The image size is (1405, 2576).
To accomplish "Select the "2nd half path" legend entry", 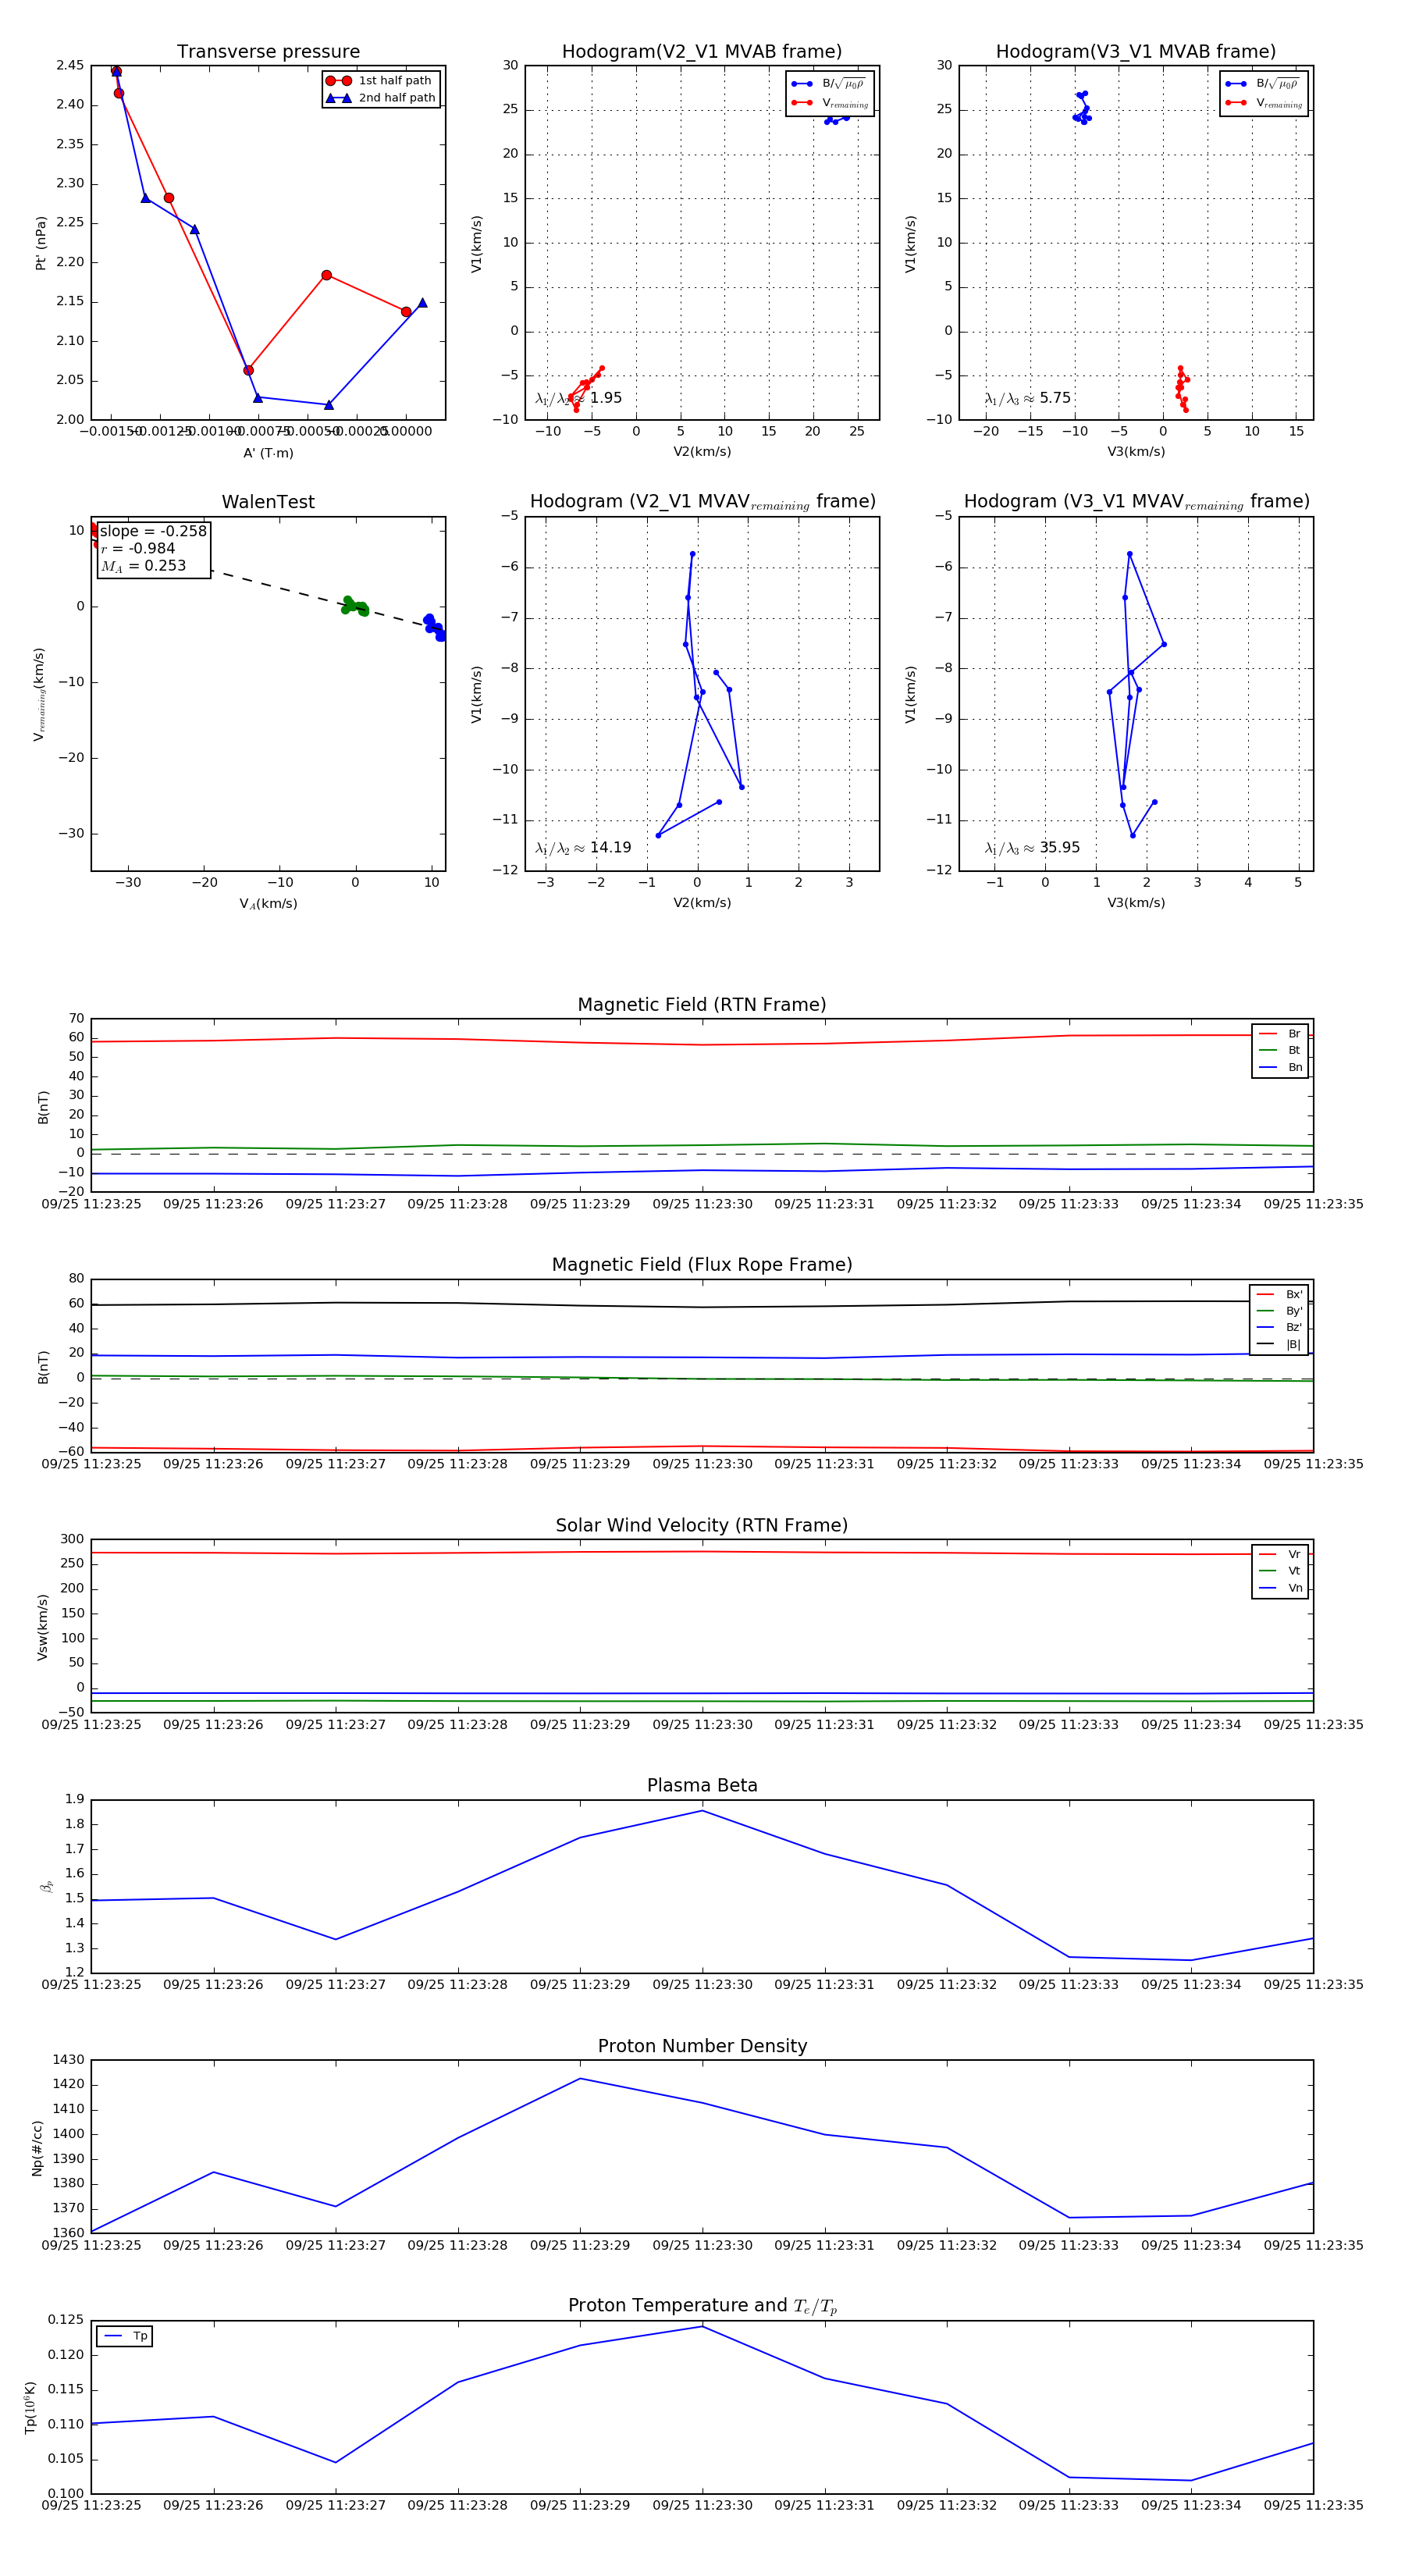I will 380,98.
